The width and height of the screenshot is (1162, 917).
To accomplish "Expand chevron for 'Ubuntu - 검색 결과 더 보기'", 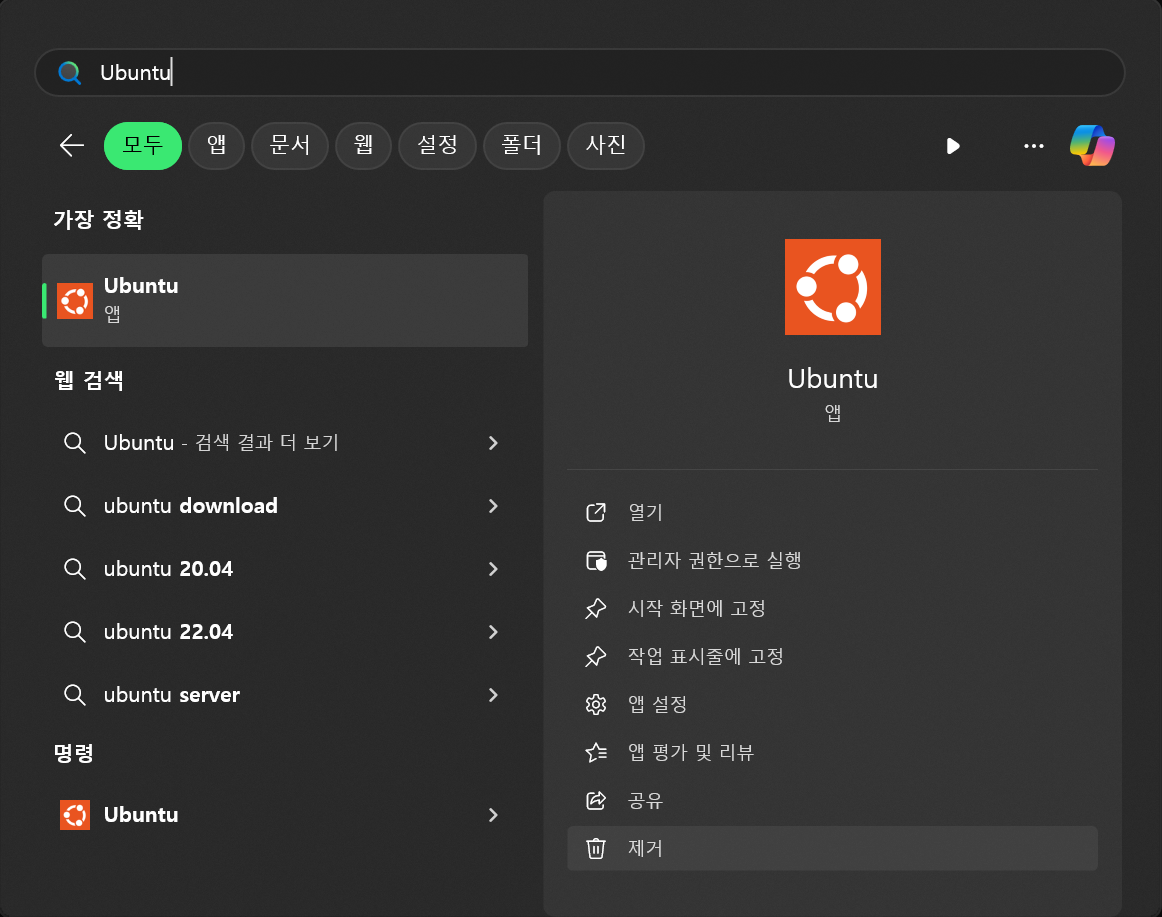I will coord(494,443).
